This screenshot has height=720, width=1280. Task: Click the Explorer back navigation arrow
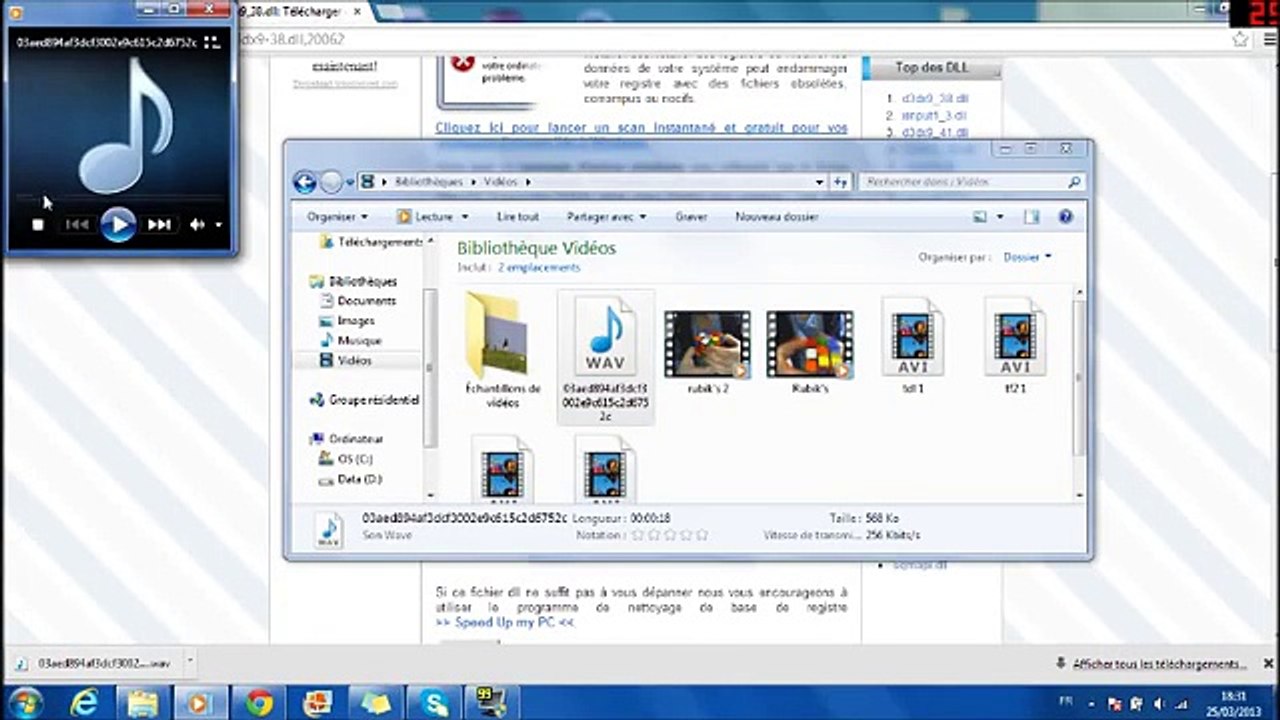(x=305, y=182)
